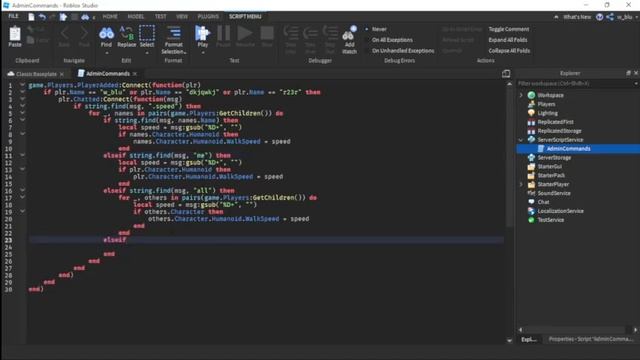Select ReplicatedStorage in Explorer
Image resolution: width=640 pixels, height=360 pixels.
(x=559, y=131)
